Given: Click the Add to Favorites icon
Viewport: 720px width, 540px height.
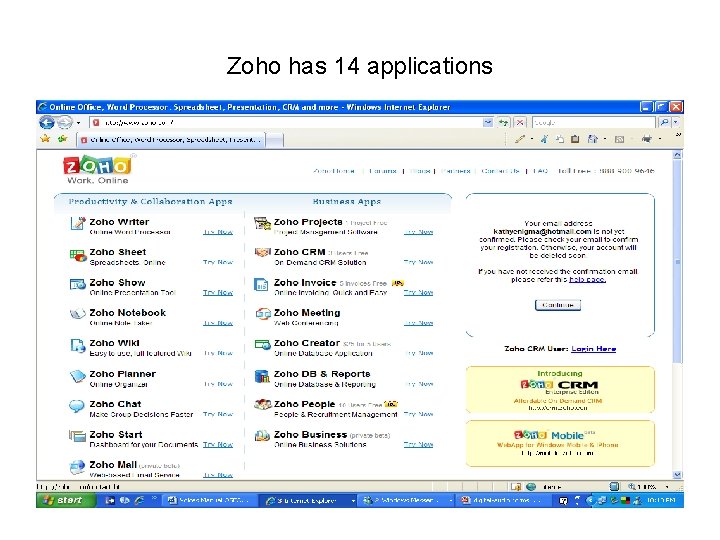Looking at the screenshot, I should 62,139.
